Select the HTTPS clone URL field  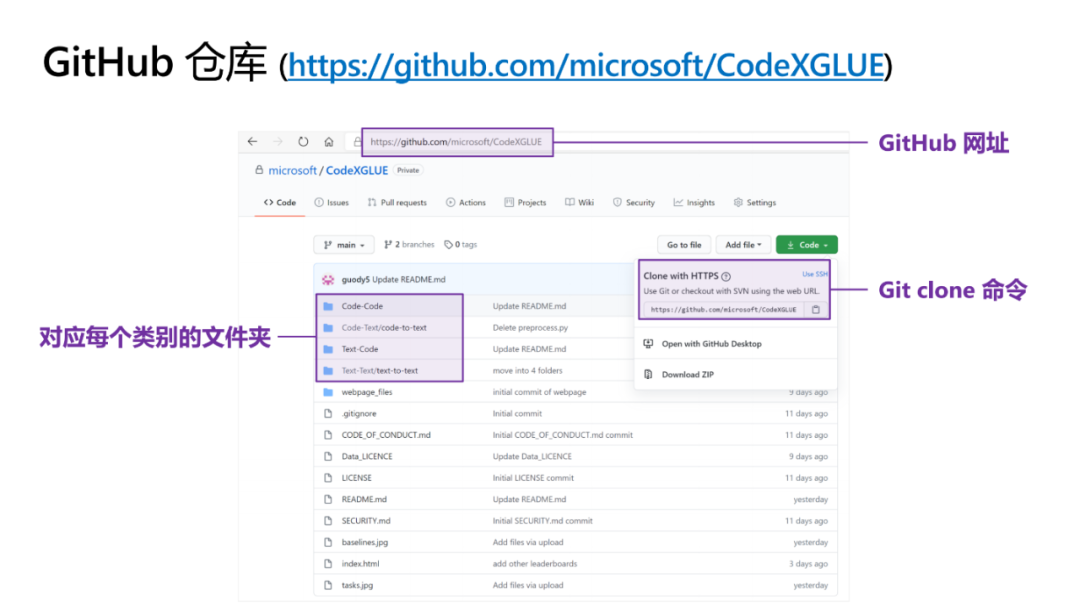[x=723, y=310]
